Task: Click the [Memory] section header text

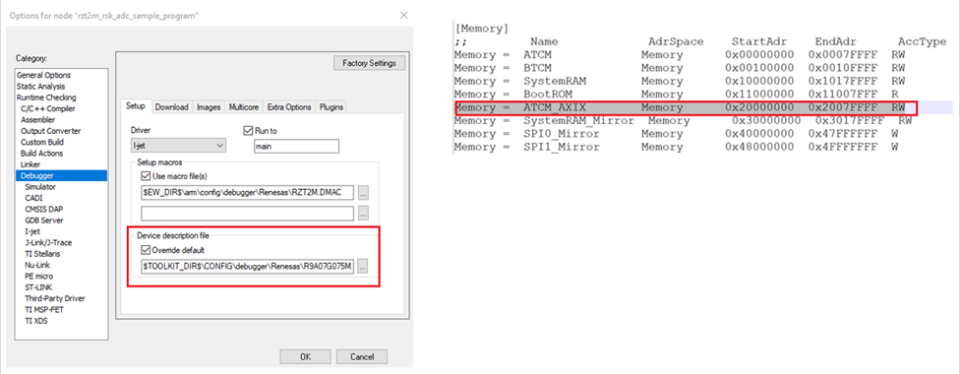Action: click(482, 29)
